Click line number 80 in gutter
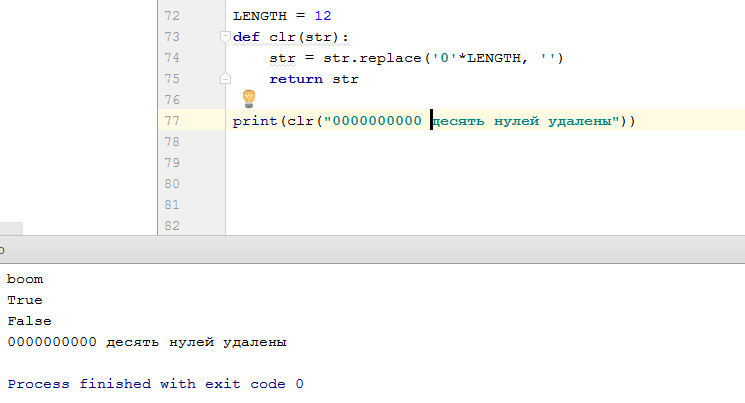745x403 pixels. (x=172, y=183)
